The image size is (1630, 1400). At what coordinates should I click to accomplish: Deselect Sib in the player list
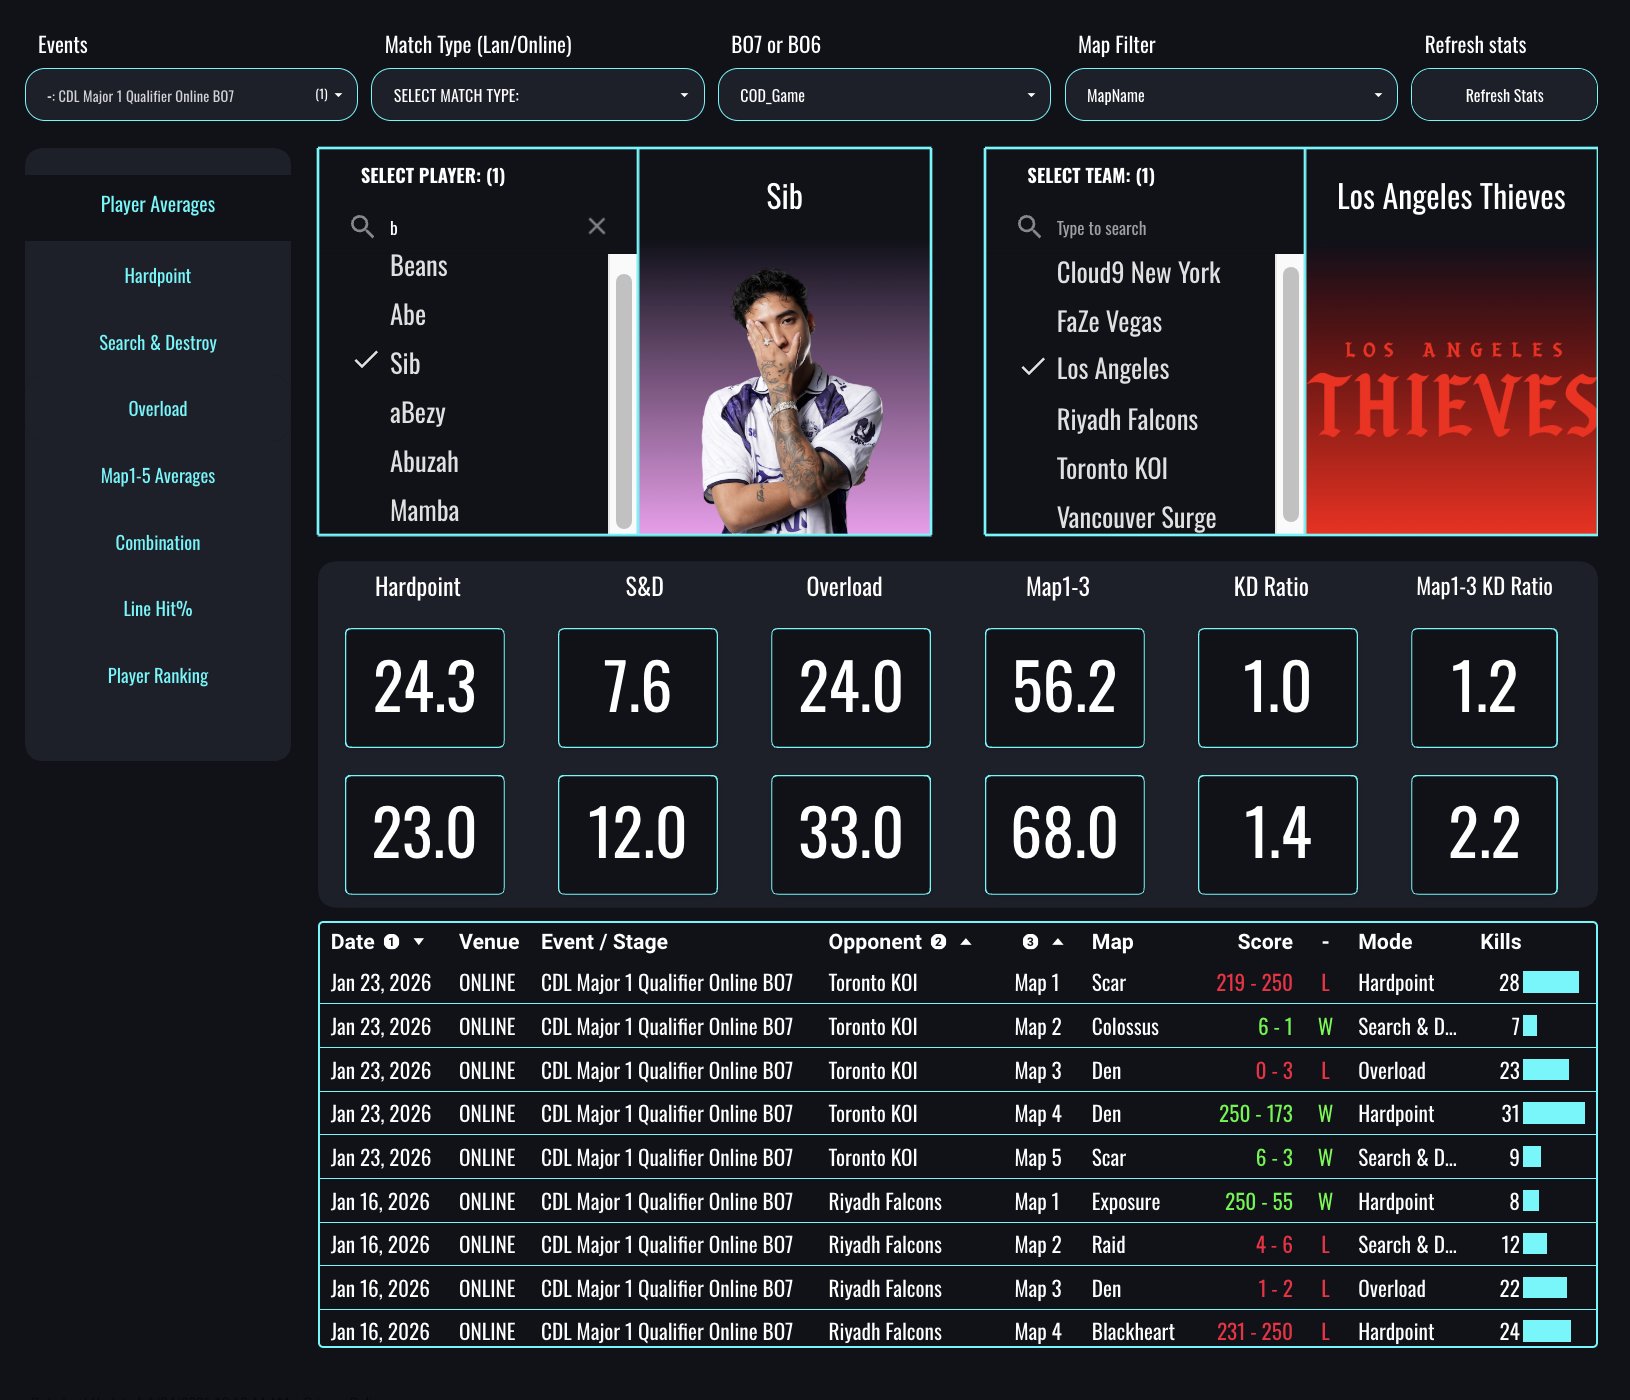405,364
